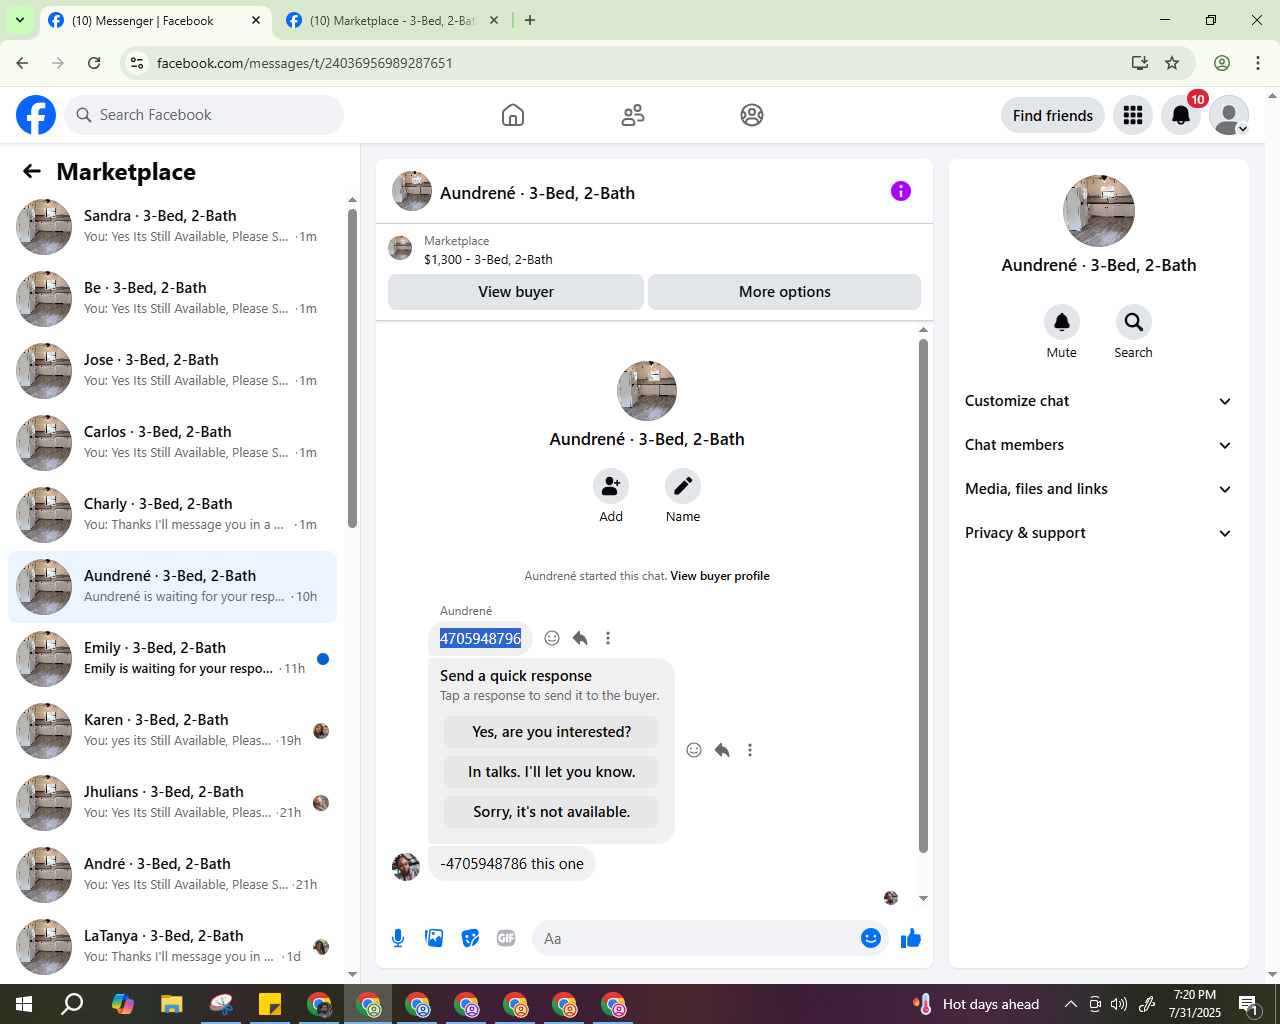Screen dimensions: 1280x1024
Task: Open the View buyer profile link
Action: click(720, 576)
